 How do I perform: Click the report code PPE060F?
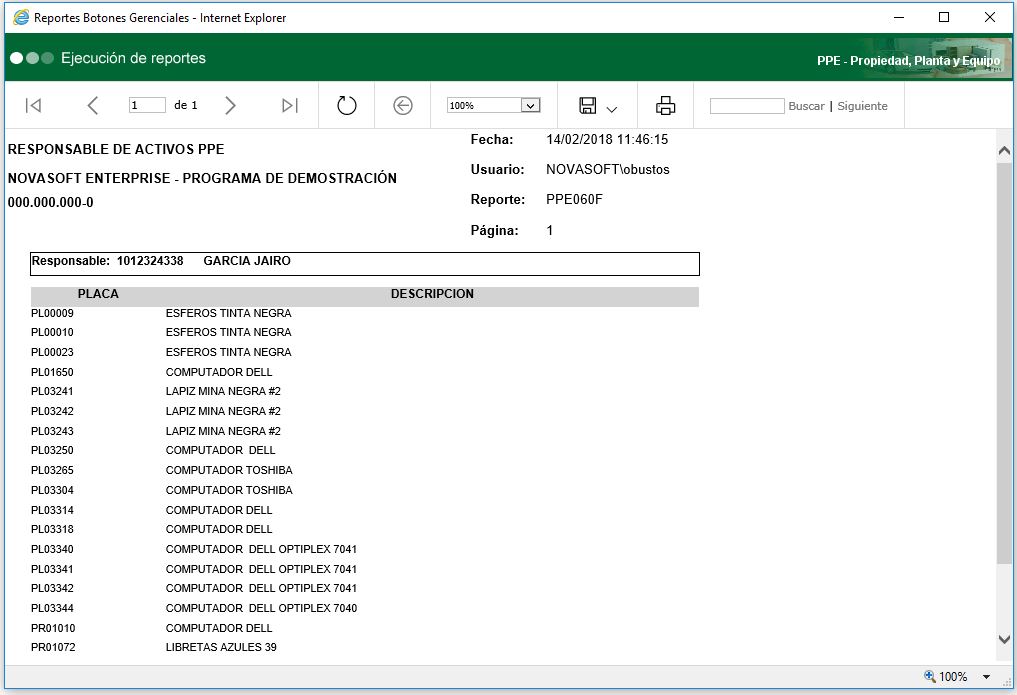[x=574, y=200]
